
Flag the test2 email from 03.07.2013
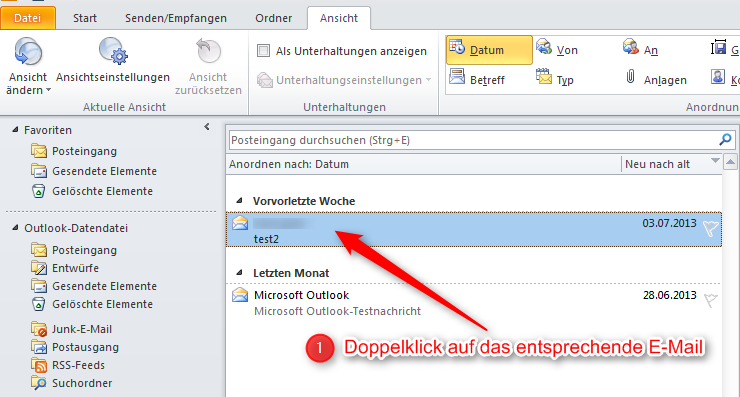[x=710, y=228]
